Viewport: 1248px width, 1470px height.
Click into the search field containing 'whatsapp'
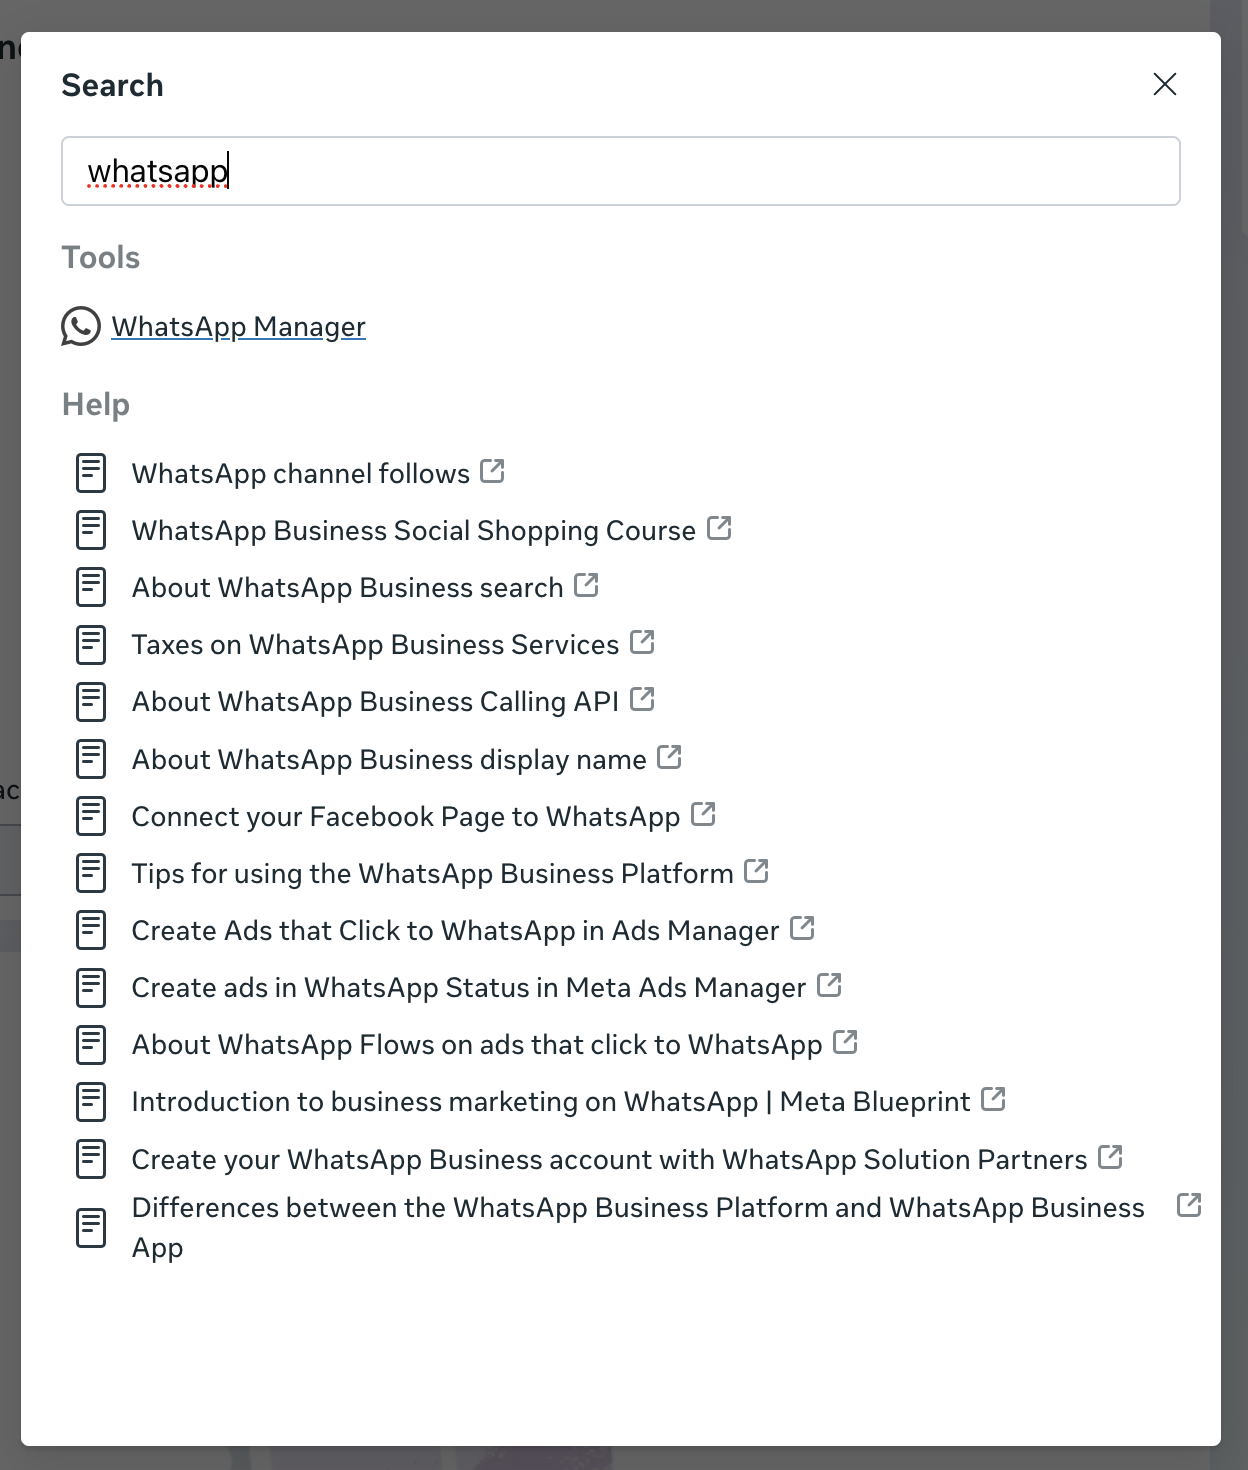click(x=620, y=171)
